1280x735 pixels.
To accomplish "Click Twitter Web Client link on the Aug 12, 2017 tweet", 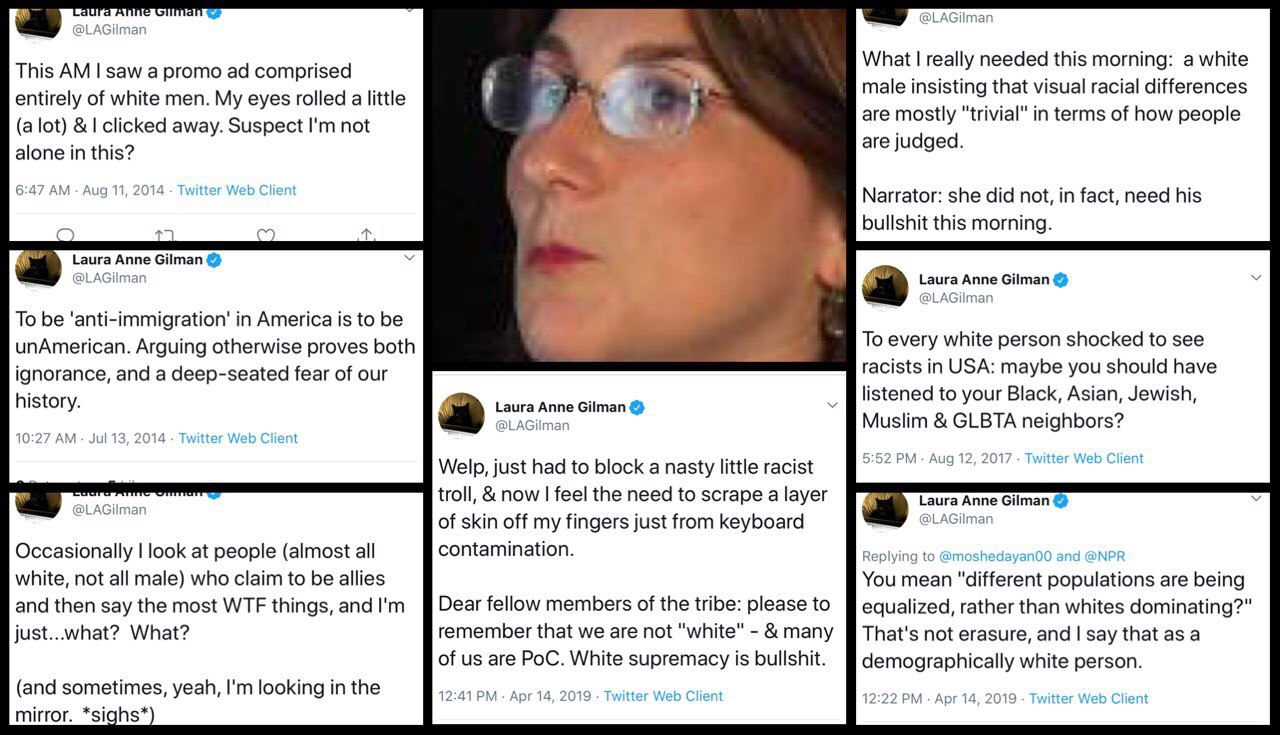I will 1084,458.
